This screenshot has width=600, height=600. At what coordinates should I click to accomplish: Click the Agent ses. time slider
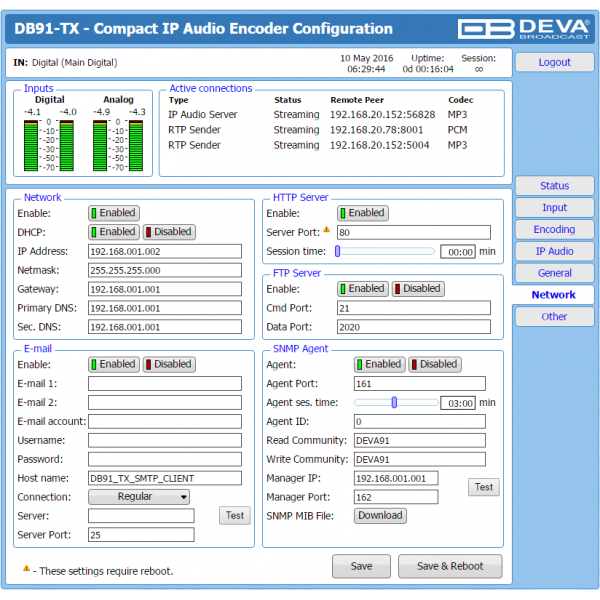click(x=396, y=403)
